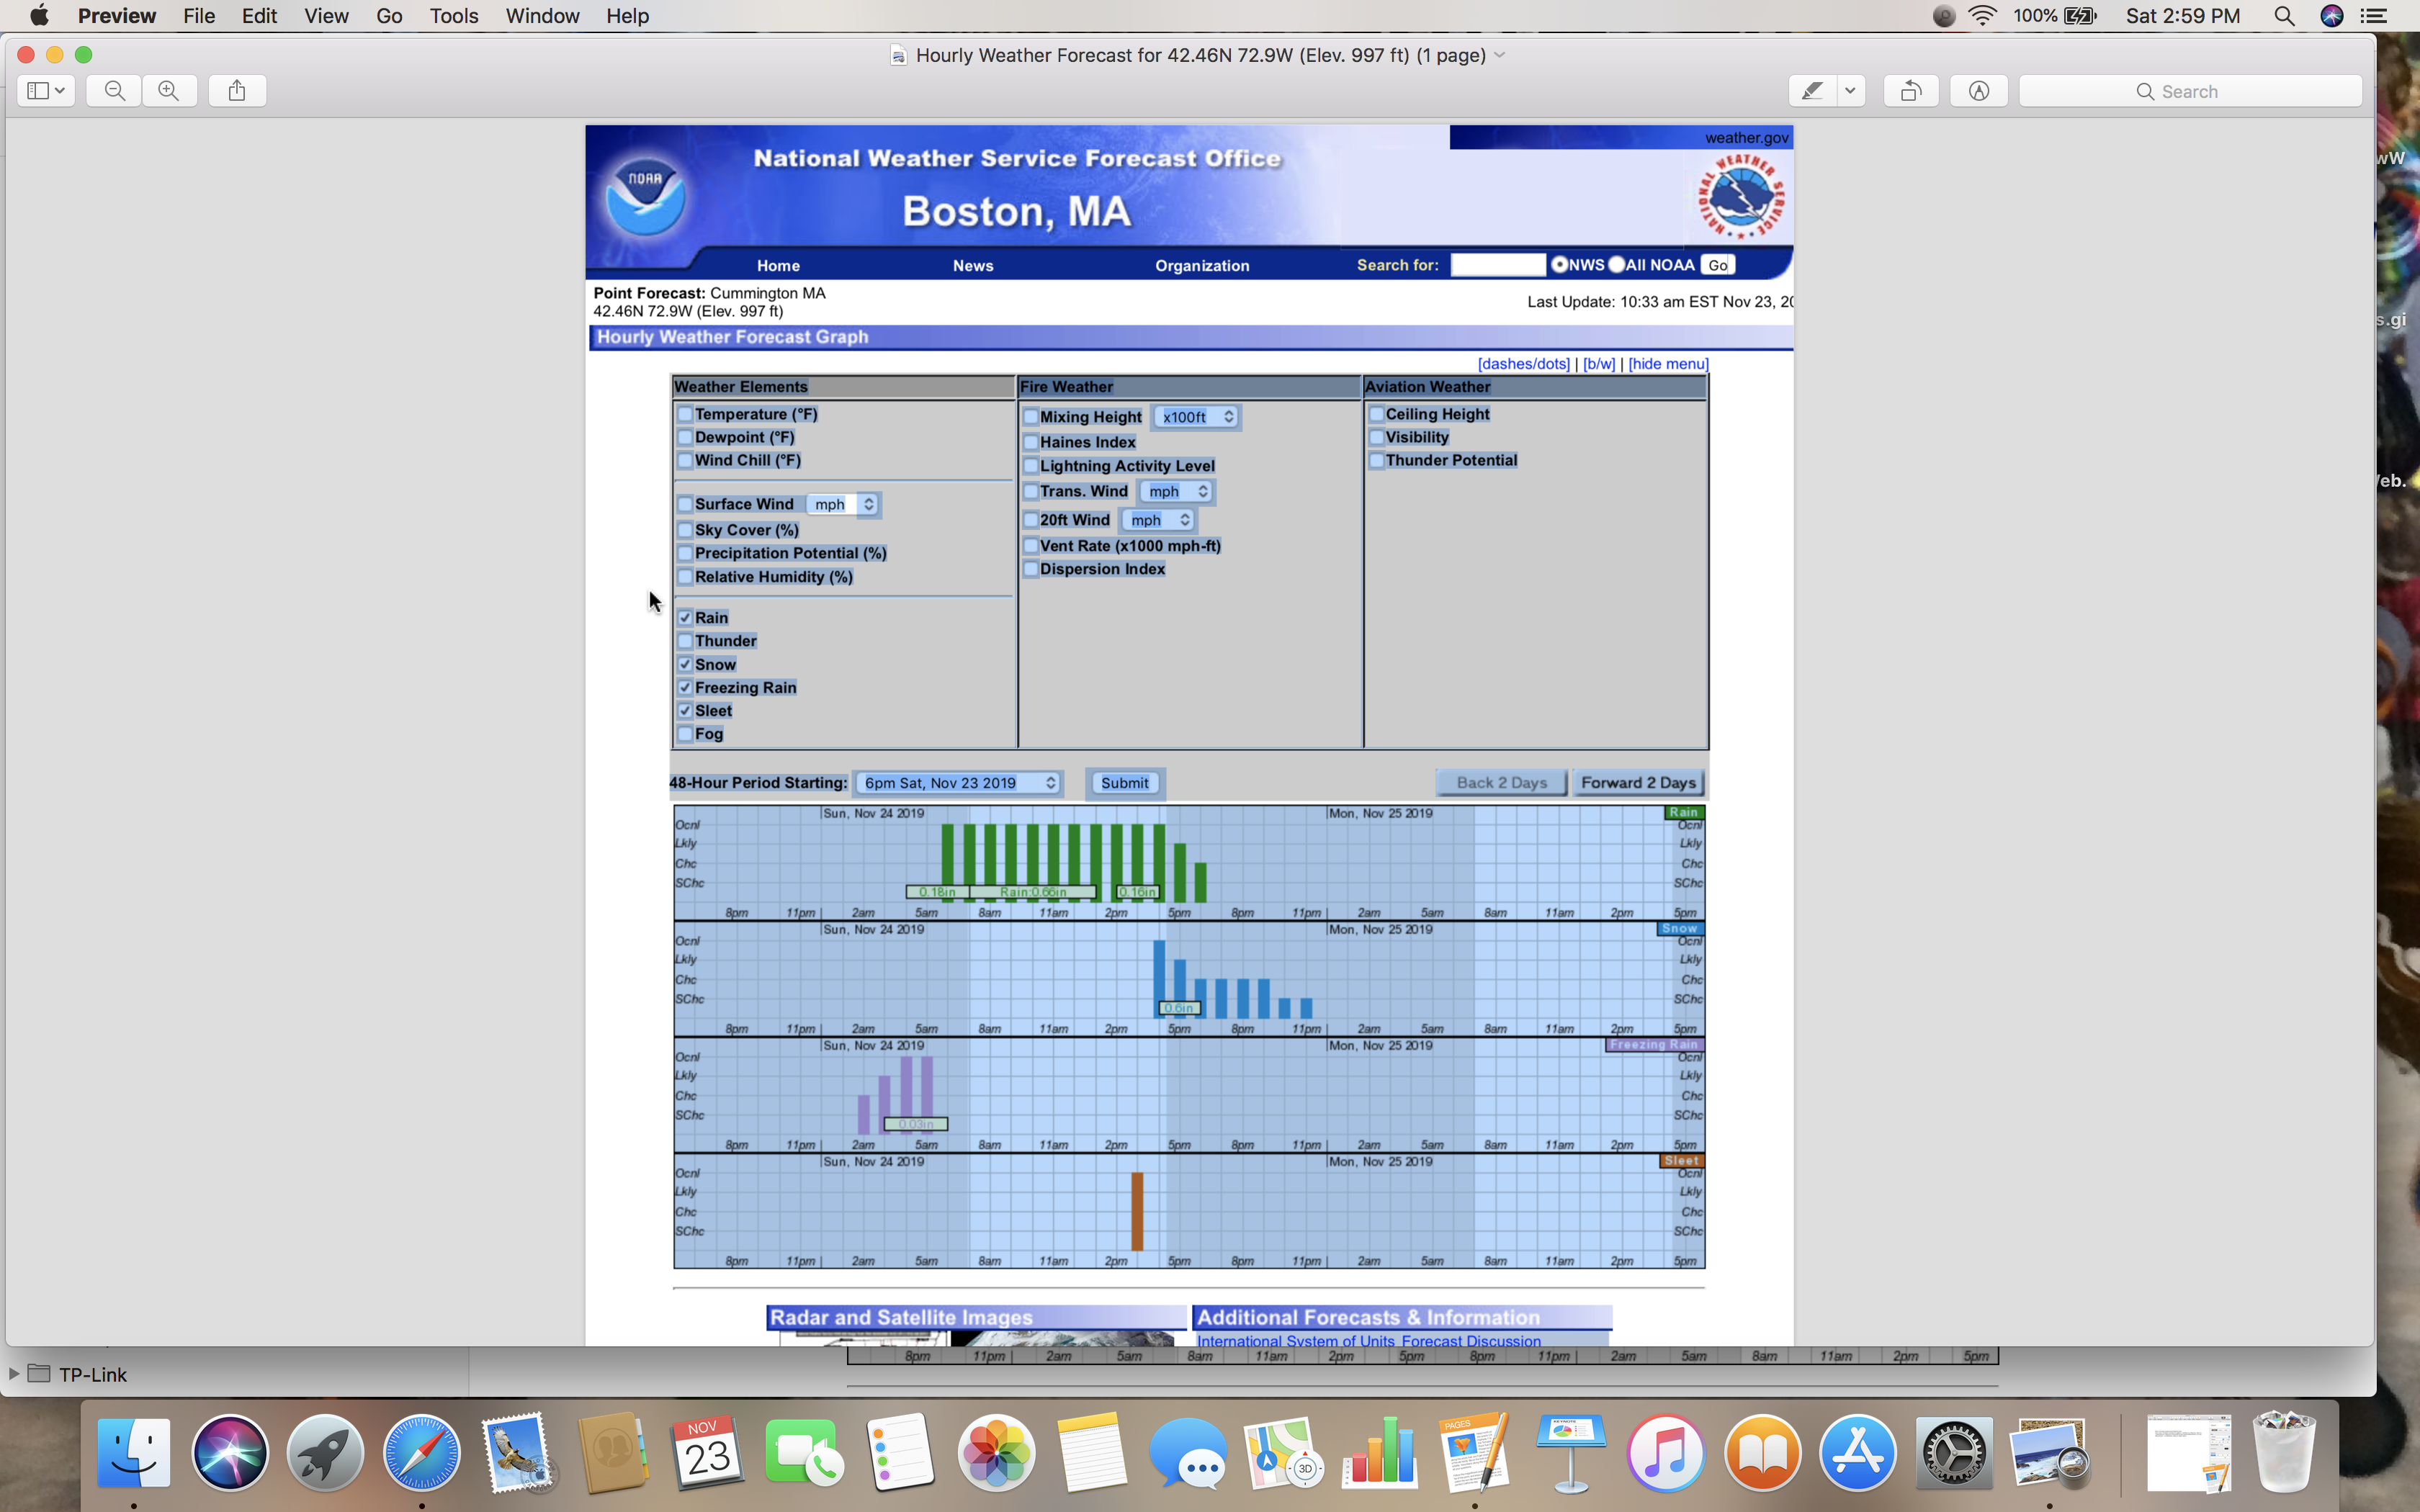Uncheck the Rain checkbox
Image resolution: width=2420 pixels, height=1512 pixels.
pos(685,618)
